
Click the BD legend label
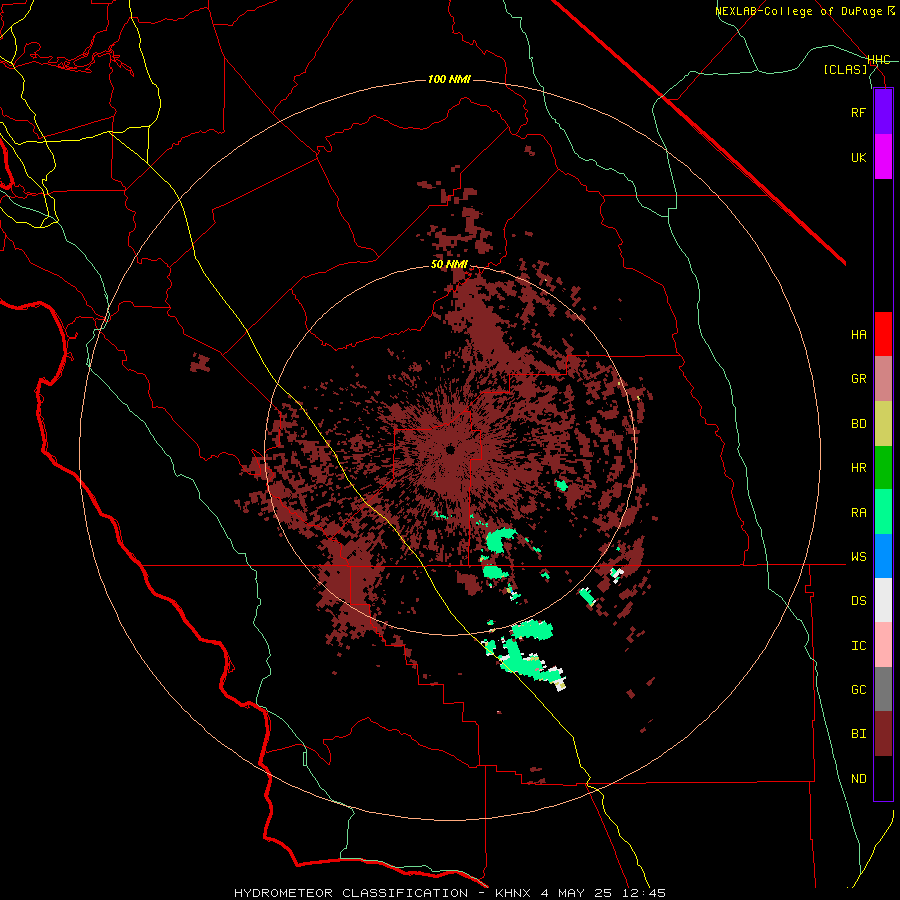(x=858, y=424)
